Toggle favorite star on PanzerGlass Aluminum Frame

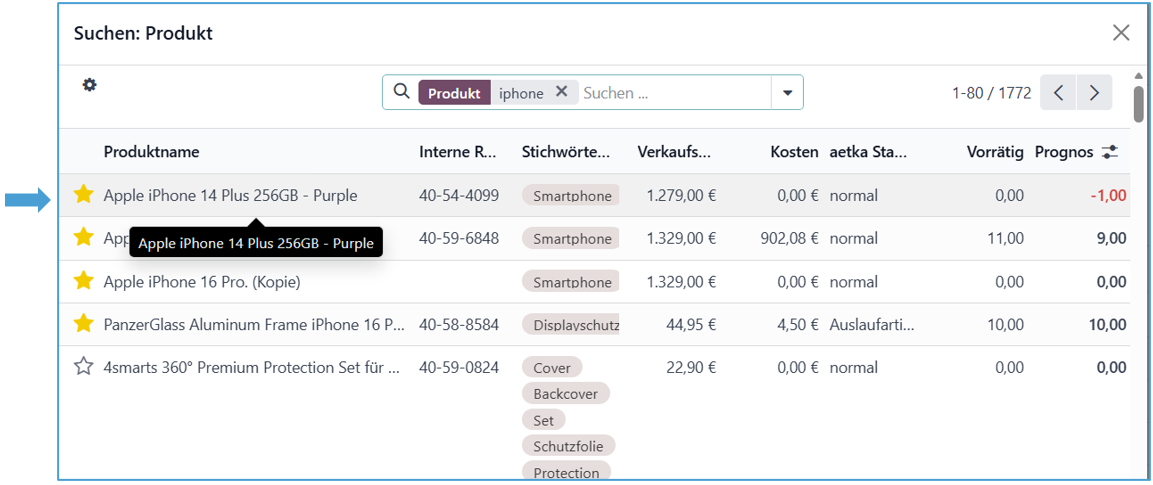click(83, 324)
